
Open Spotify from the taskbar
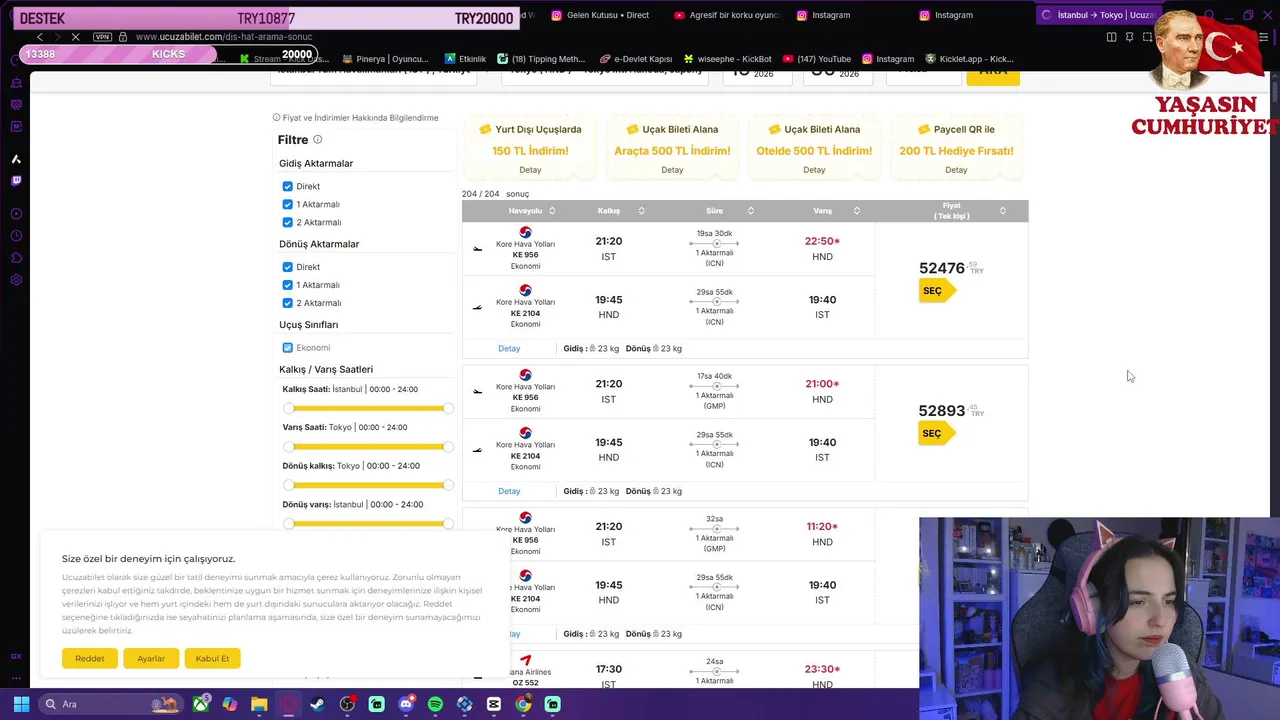coord(435,704)
